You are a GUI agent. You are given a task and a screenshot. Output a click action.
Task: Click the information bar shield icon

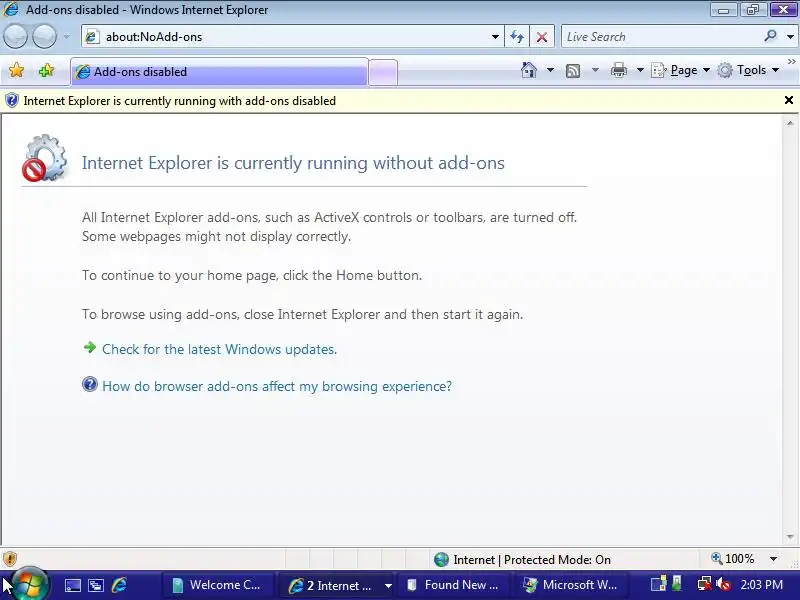pyautogui.click(x=11, y=101)
